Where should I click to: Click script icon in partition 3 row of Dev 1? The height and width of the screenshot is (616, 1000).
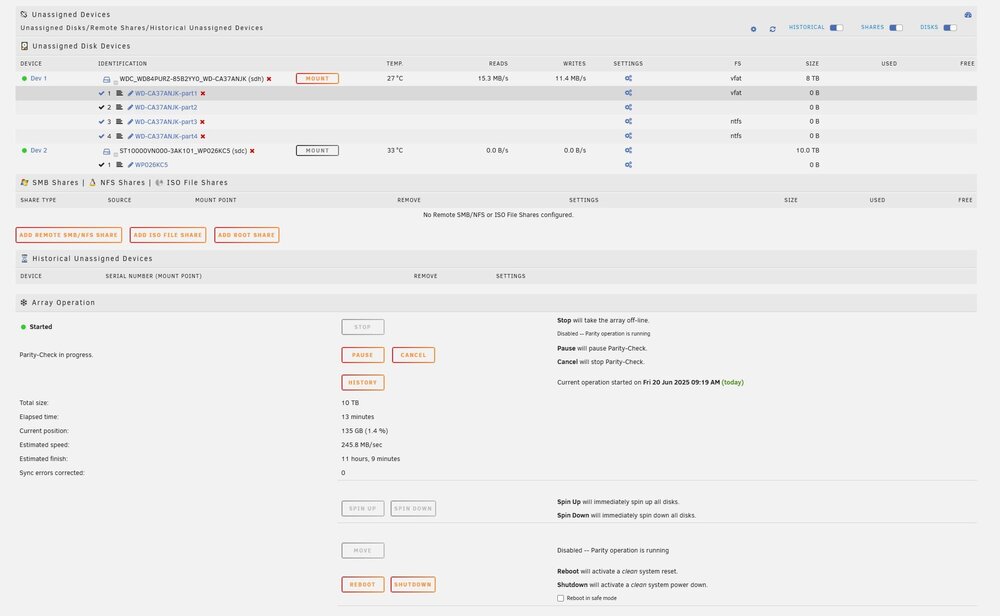119,121
